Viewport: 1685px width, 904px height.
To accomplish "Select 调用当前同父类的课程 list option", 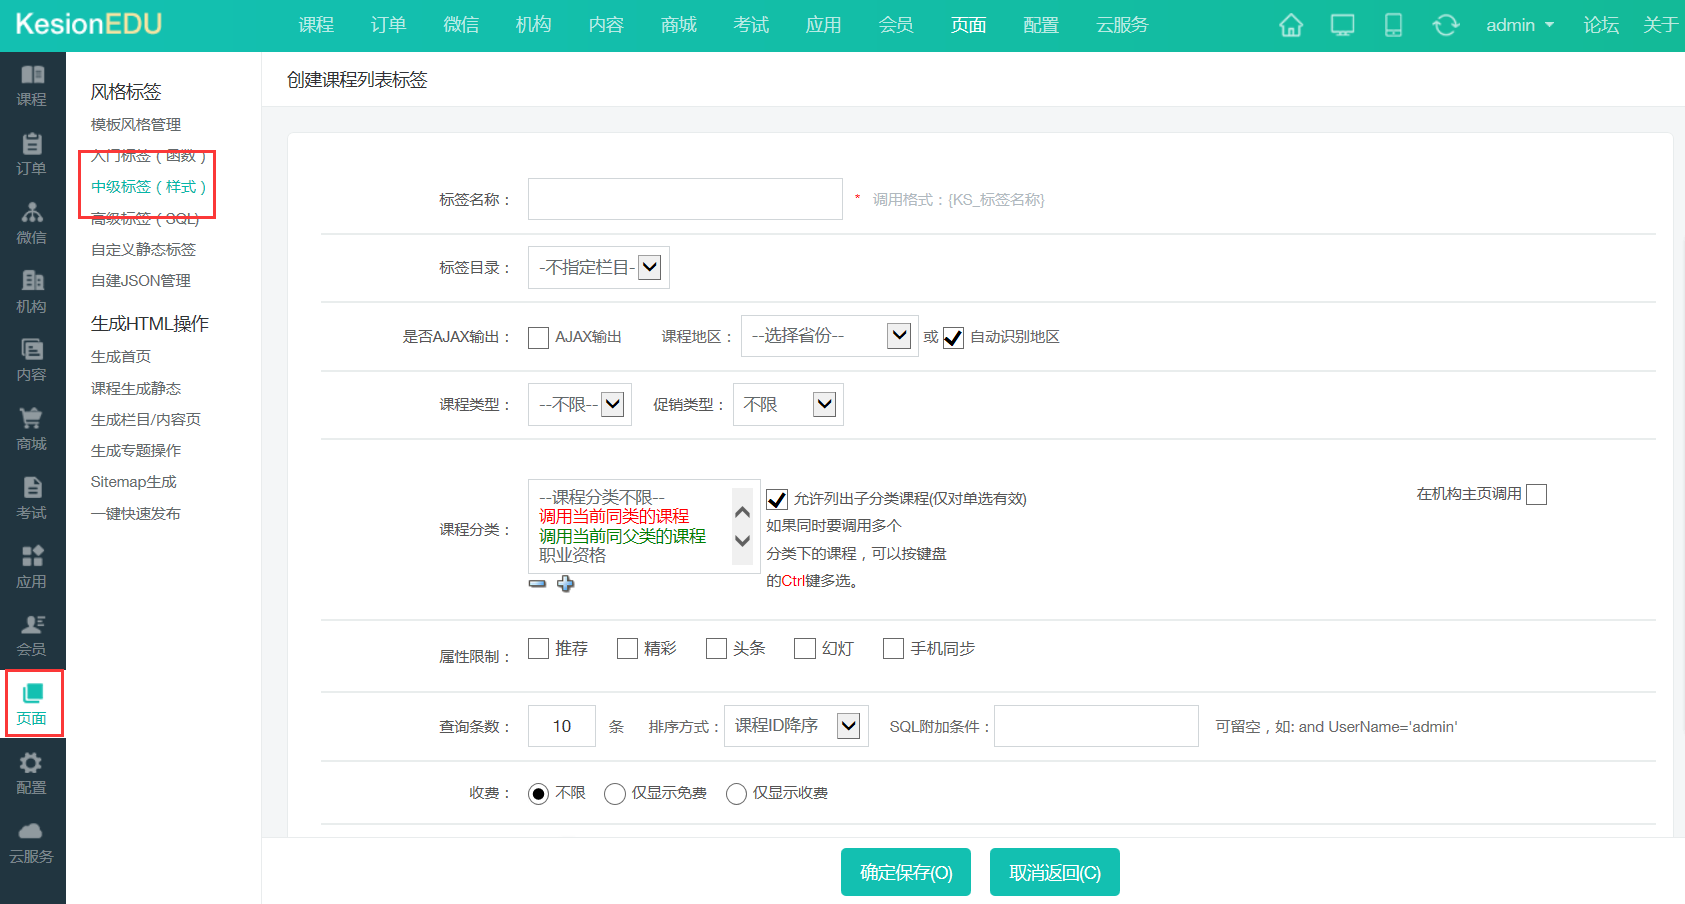I will tap(622, 536).
